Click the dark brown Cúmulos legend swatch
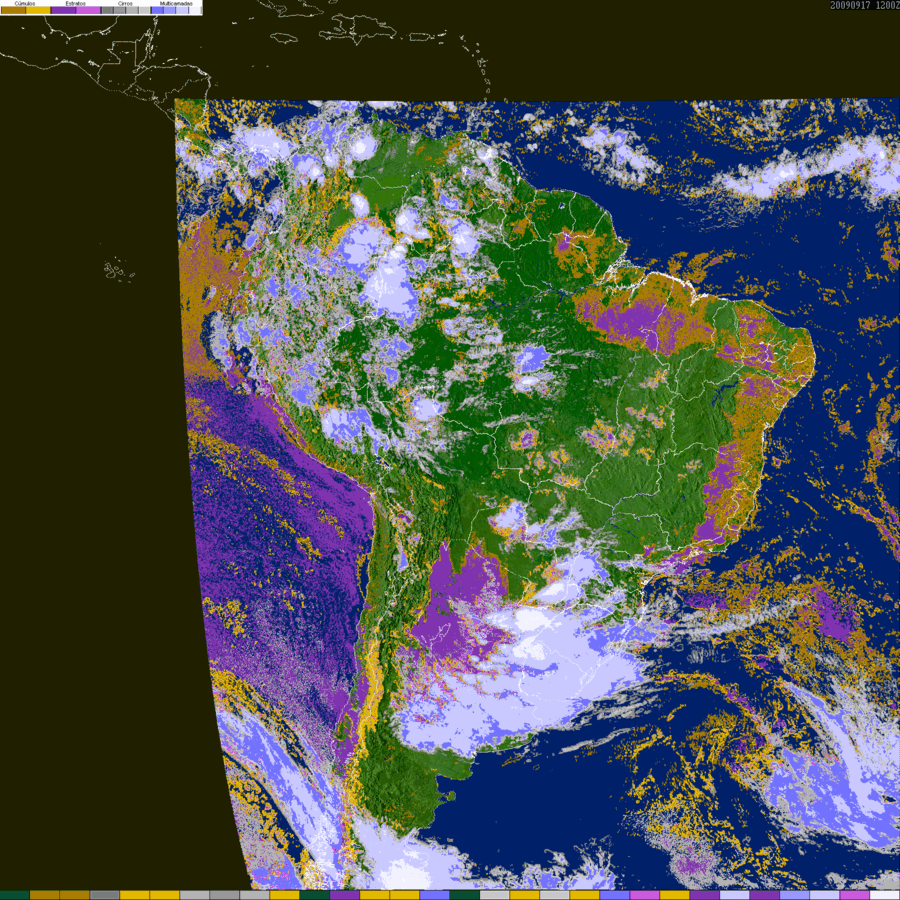This screenshot has height=900, width=900. tap(13, 10)
